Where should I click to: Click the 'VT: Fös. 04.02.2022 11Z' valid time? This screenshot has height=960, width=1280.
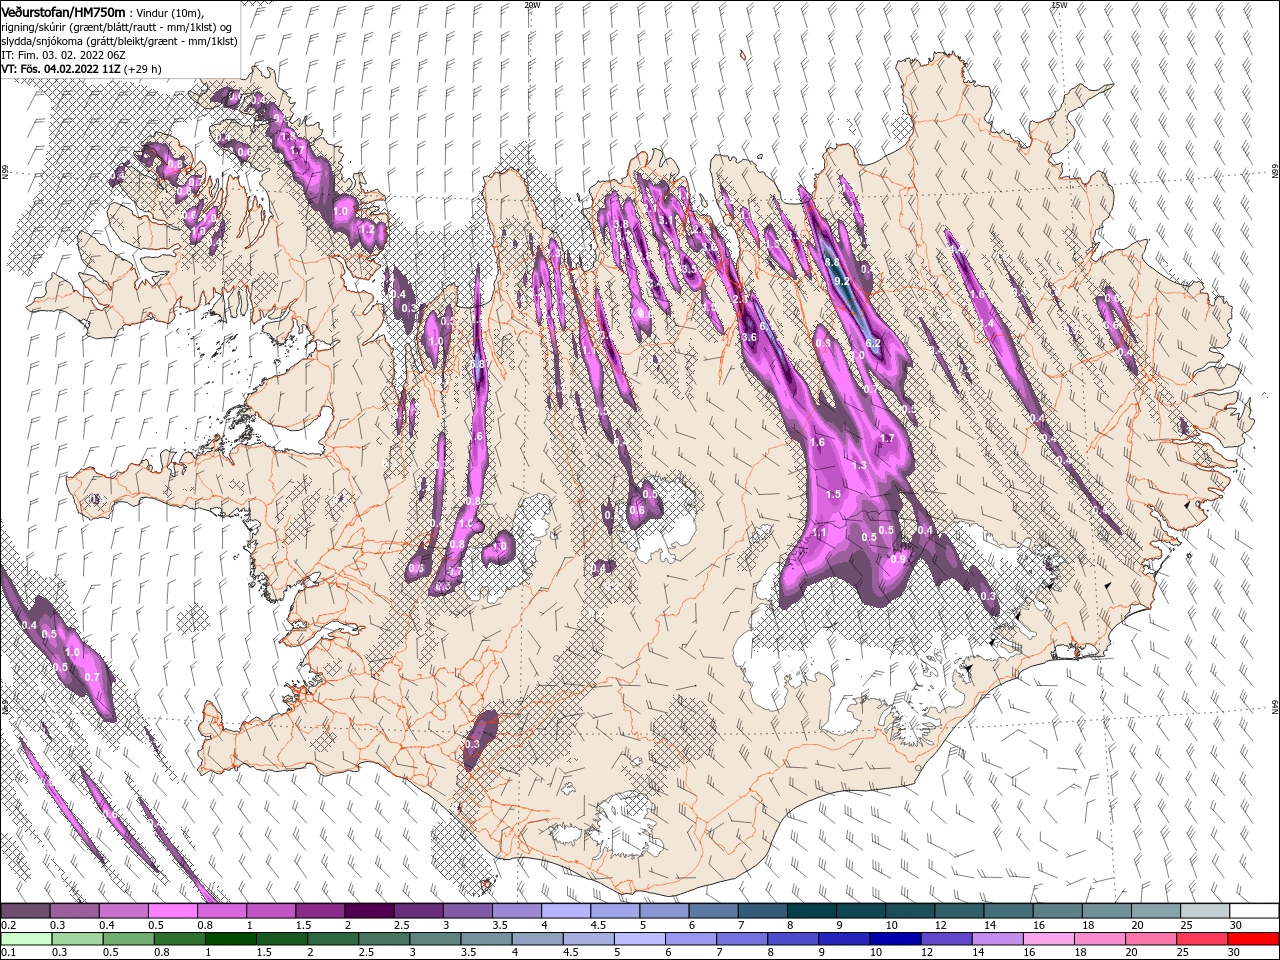[60, 69]
